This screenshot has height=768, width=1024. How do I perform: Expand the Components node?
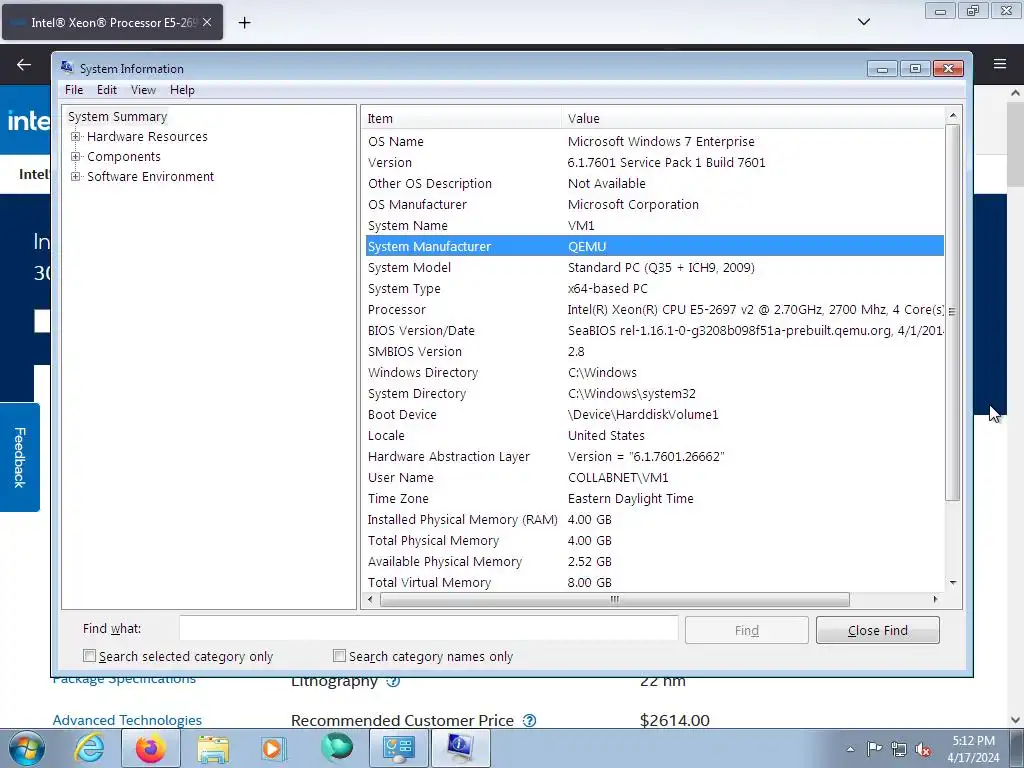pos(76,157)
